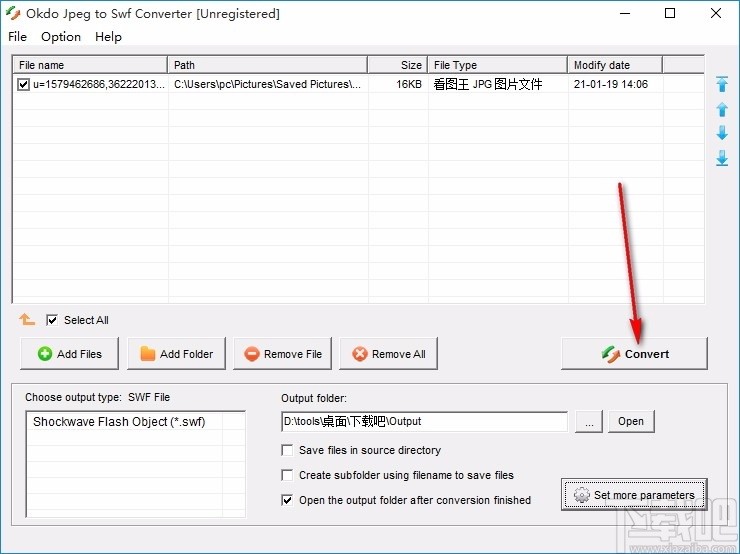The image size is (740, 554).
Task: Open the Option menu
Action: (61, 37)
